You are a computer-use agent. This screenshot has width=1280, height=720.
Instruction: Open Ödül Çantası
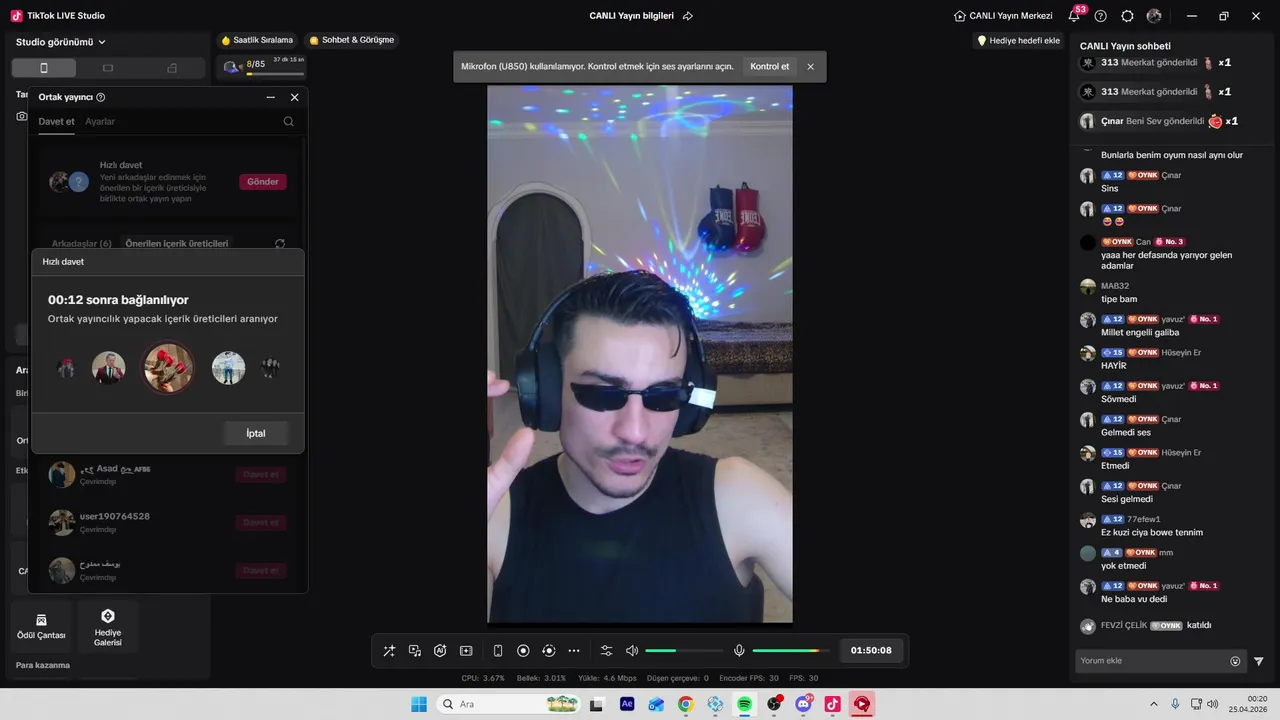(41, 627)
